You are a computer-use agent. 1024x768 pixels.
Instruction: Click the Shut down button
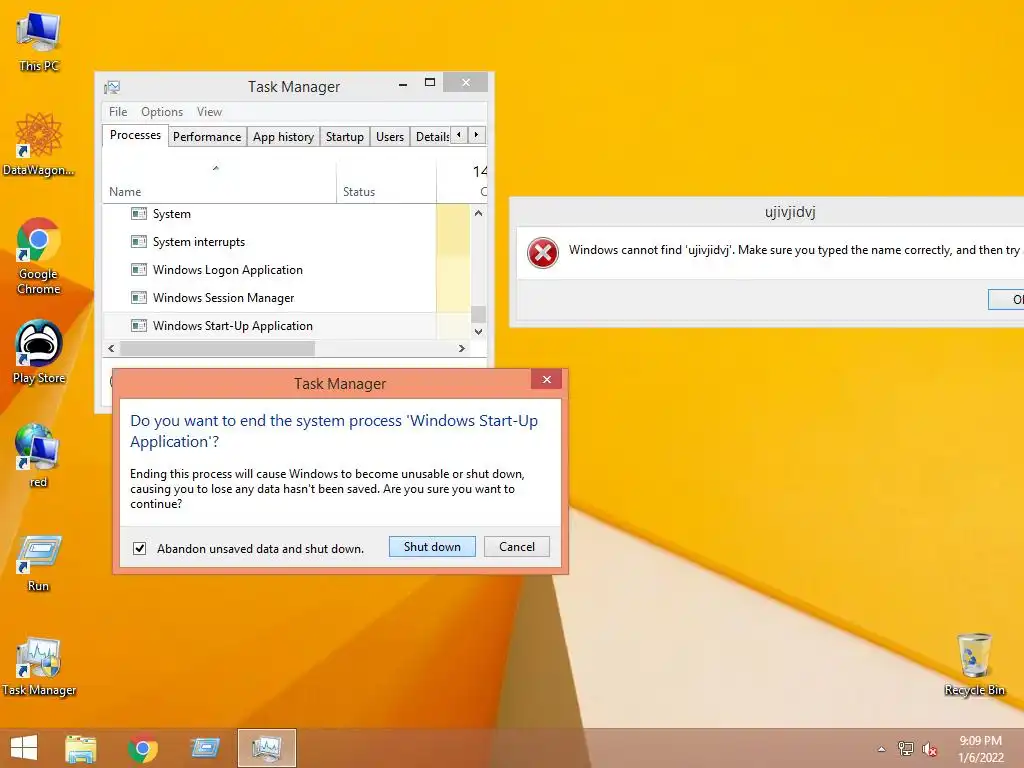click(x=432, y=547)
